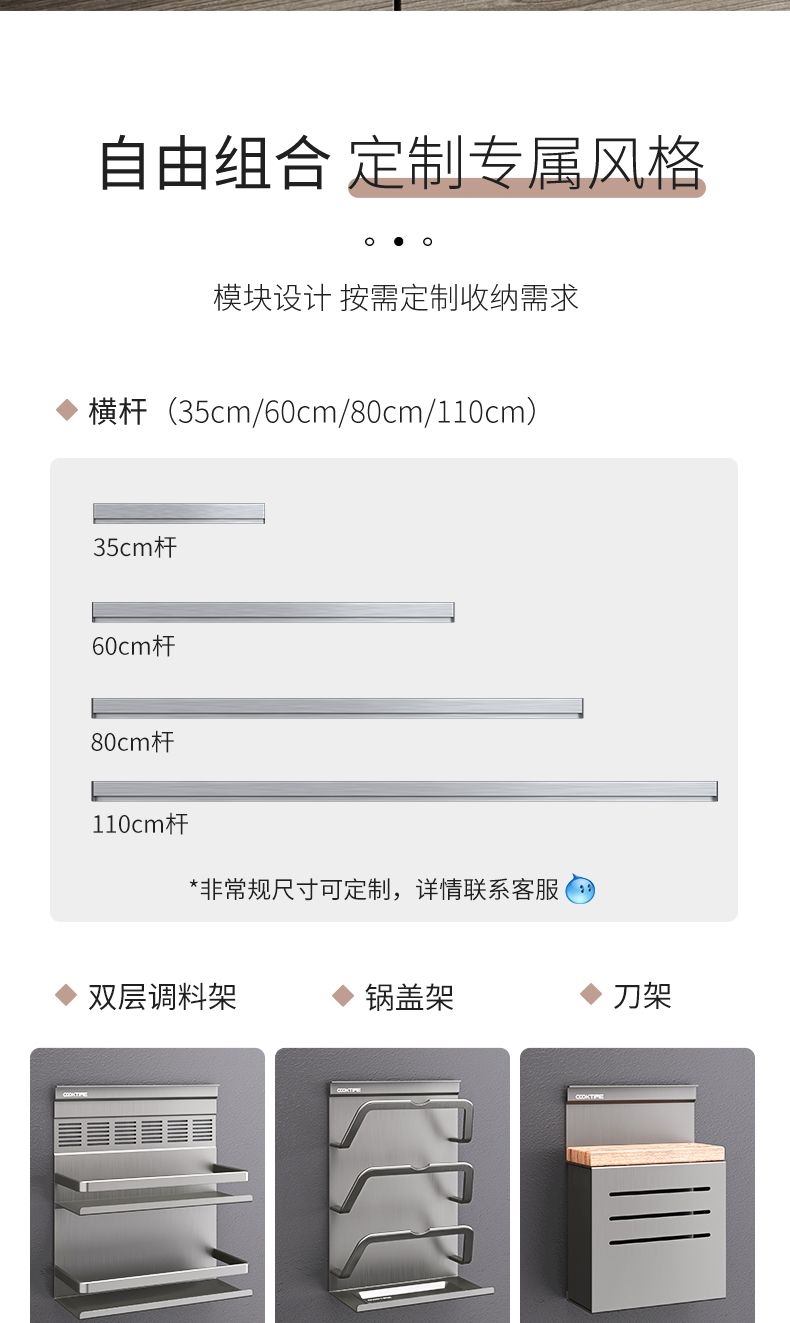Select the filled middle pagination dot
The width and height of the screenshot is (790, 1323).
point(398,241)
